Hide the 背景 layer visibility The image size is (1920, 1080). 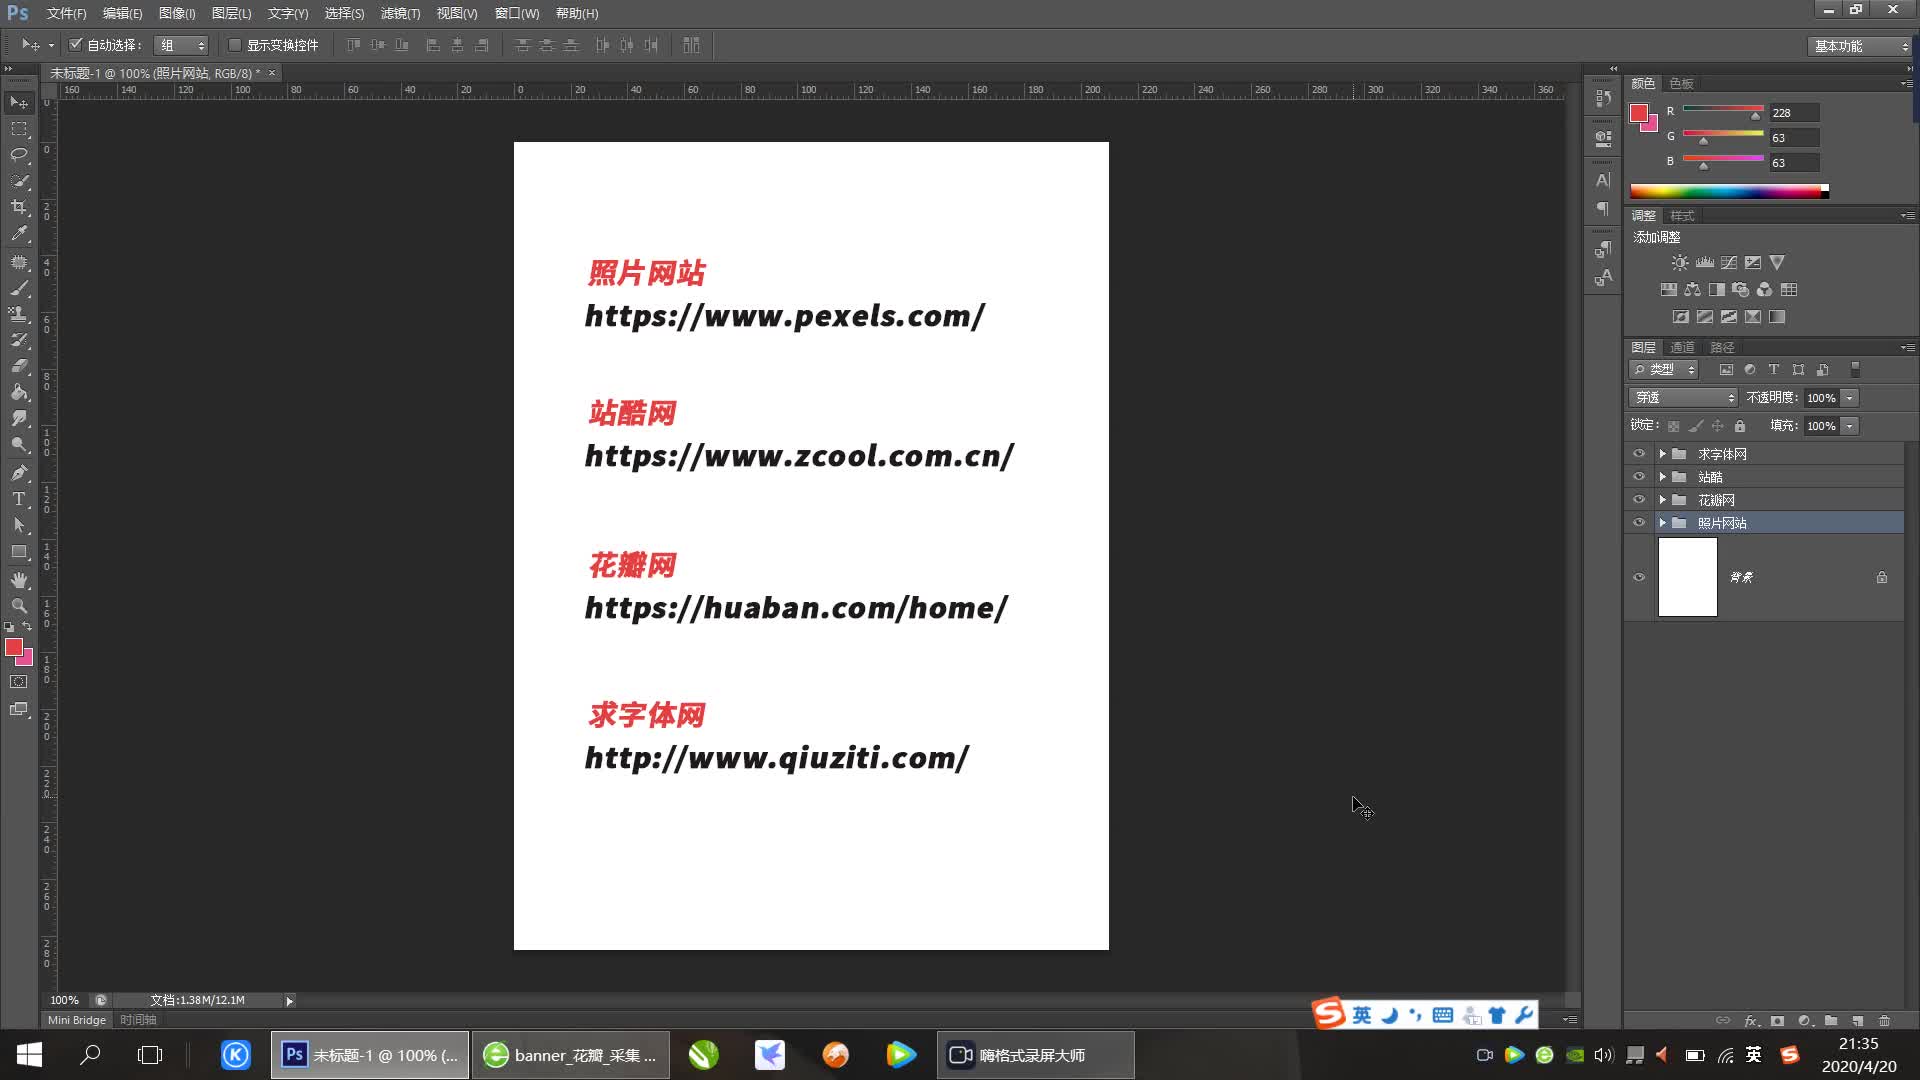coord(1638,577)
